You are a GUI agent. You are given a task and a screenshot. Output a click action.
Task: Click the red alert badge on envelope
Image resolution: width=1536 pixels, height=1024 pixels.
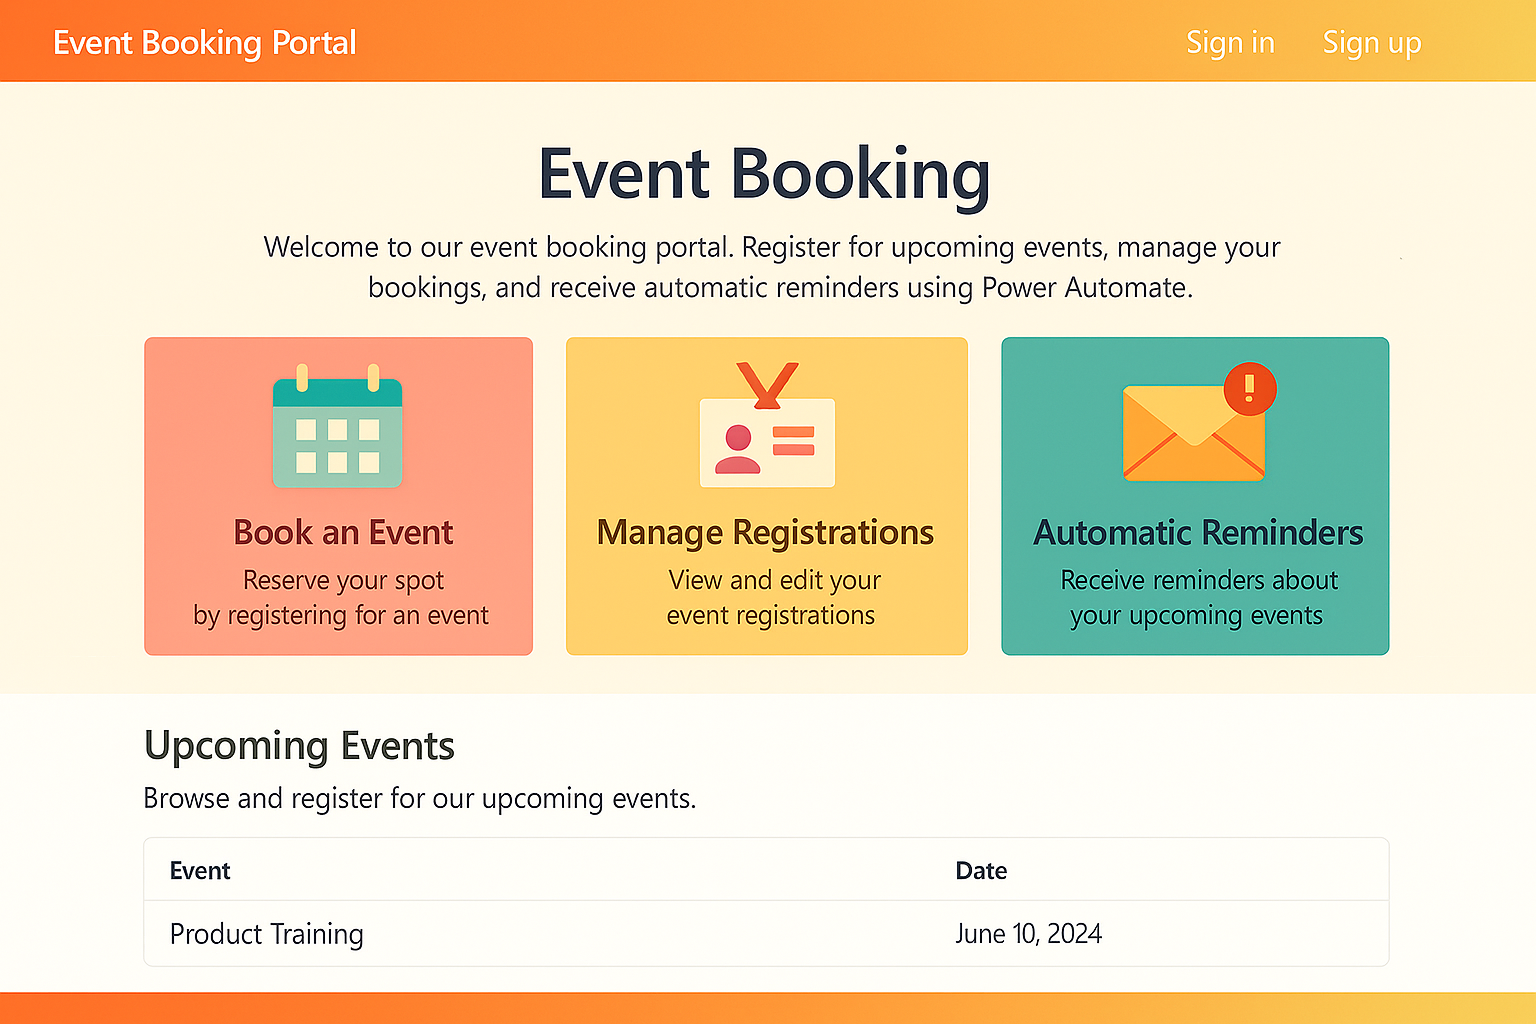coord(1249,387)
